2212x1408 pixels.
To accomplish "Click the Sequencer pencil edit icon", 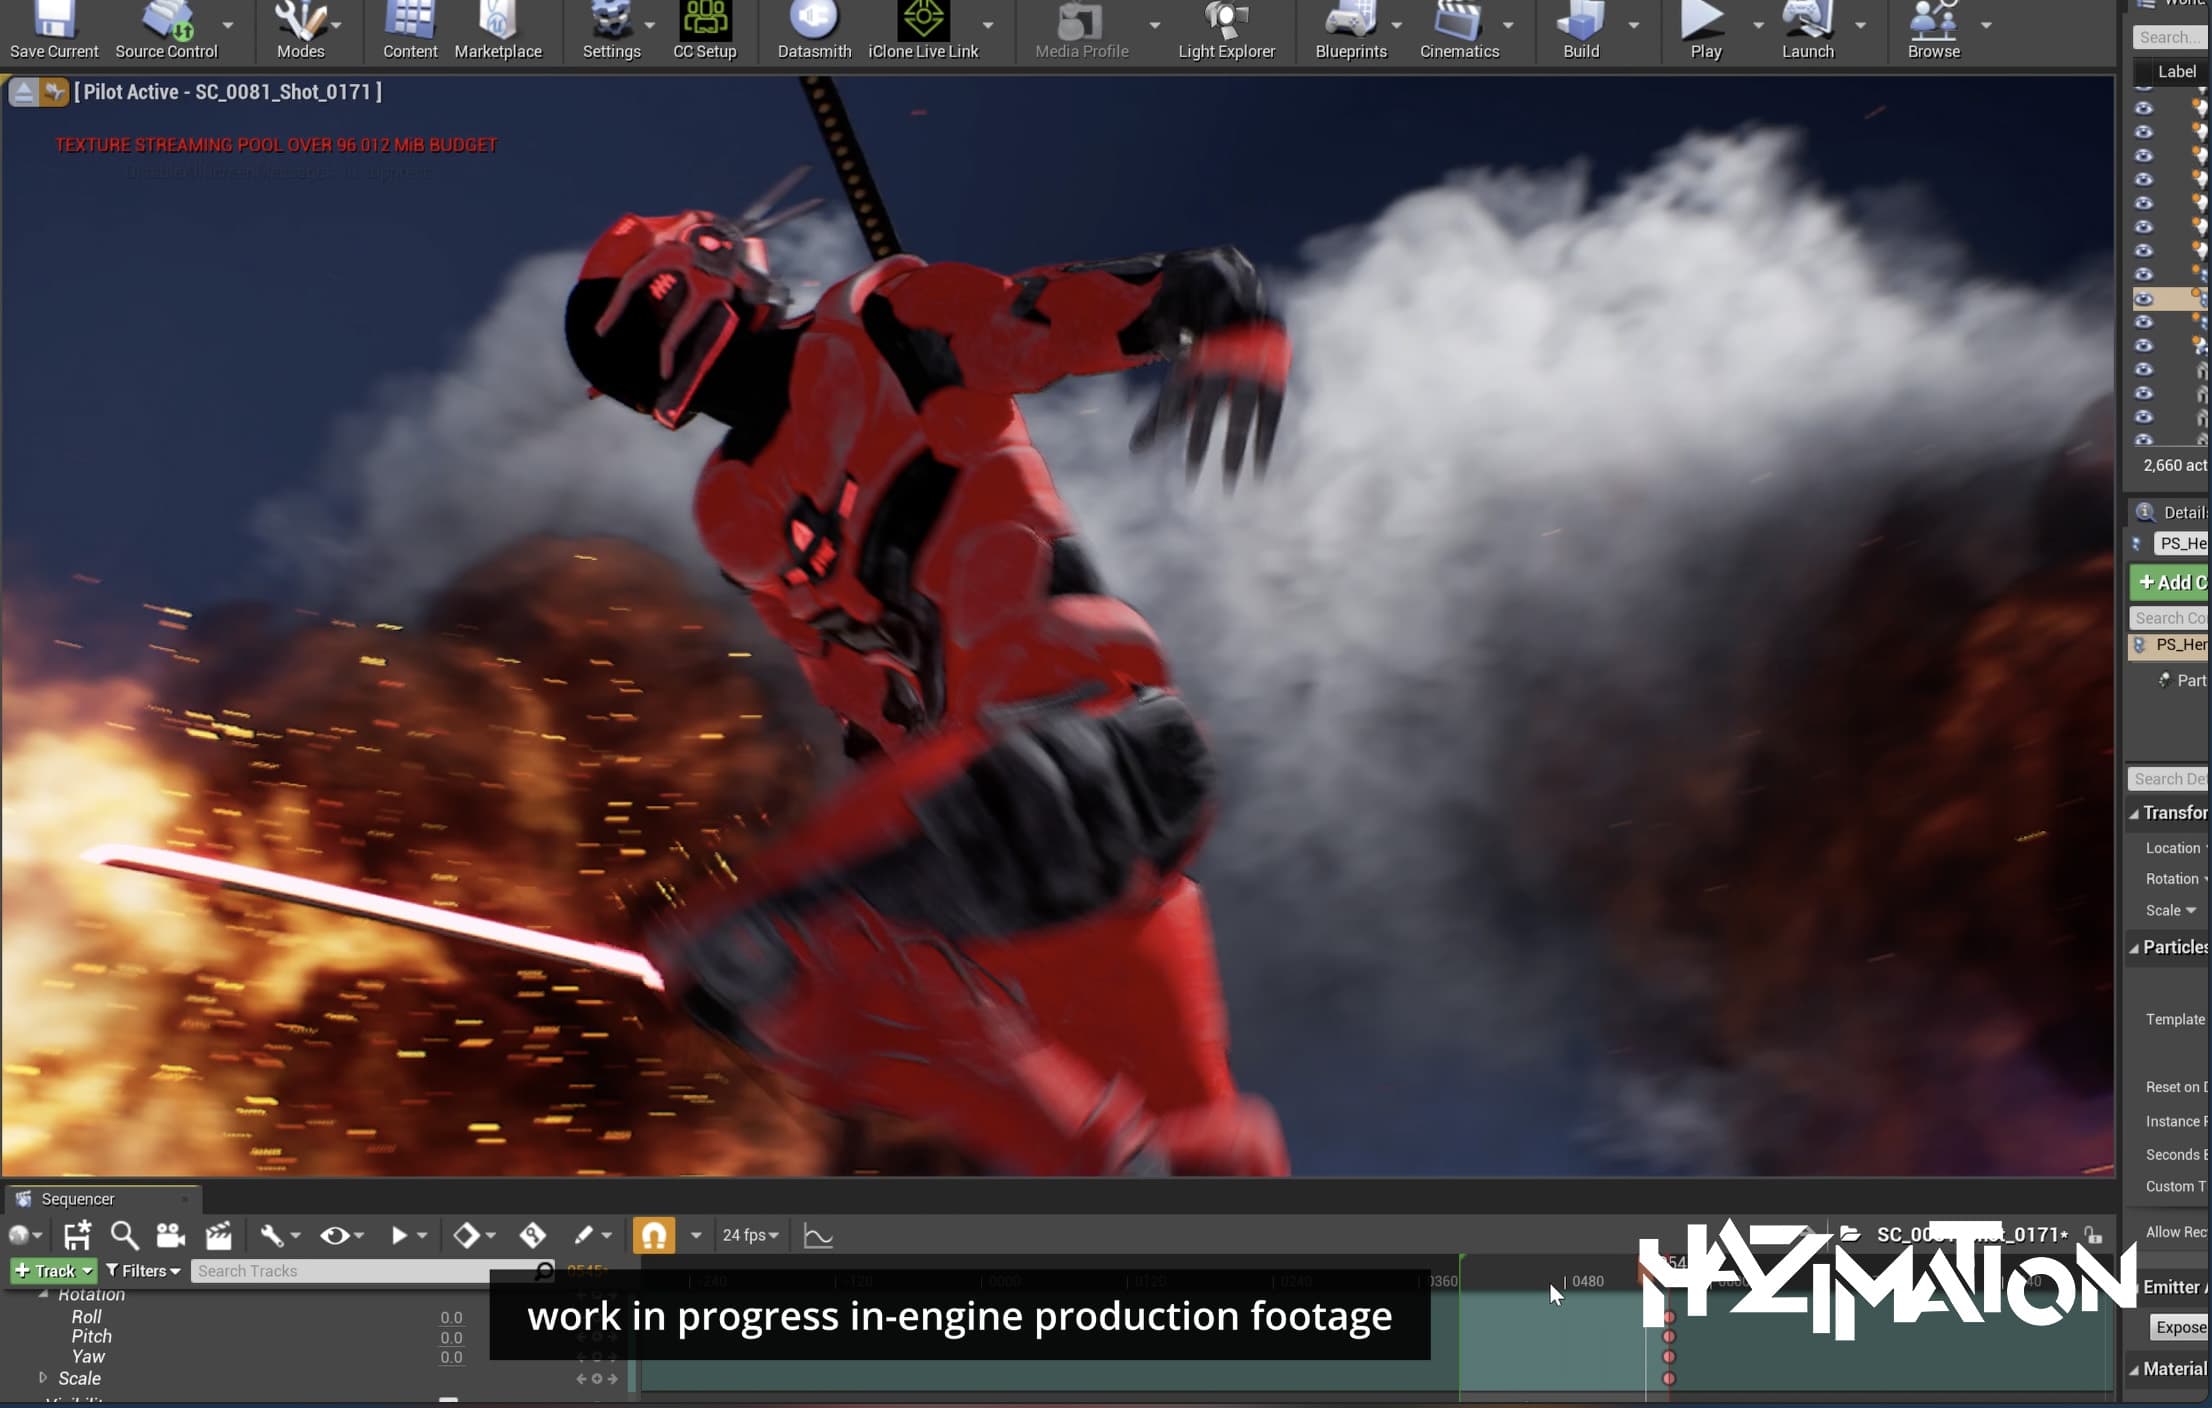I will click(x=584, y=1235).
